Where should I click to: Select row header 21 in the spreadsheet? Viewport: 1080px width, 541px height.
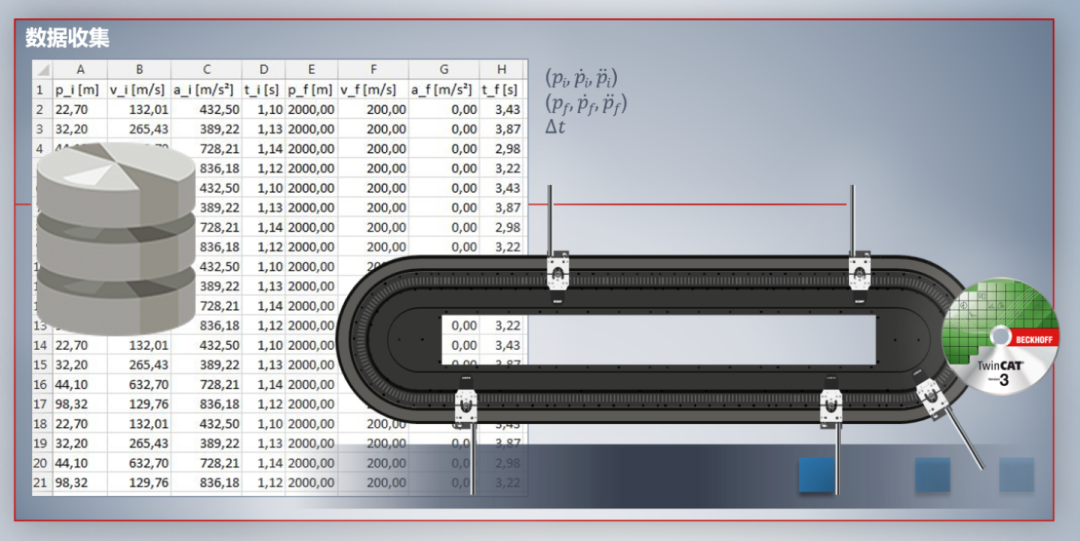(41, 482)
